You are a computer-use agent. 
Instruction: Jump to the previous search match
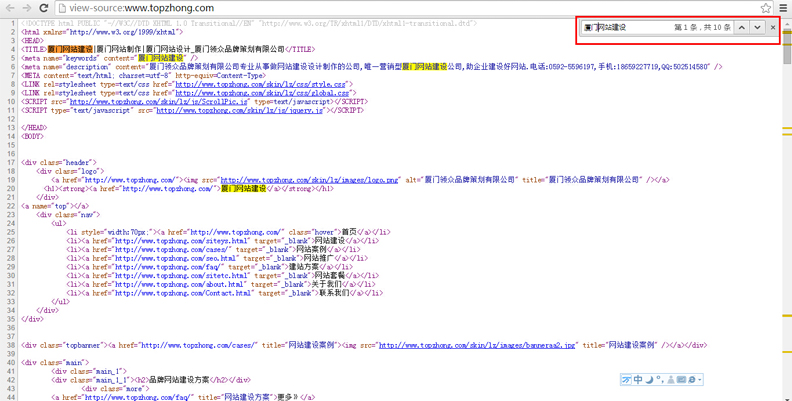(741, 27)
